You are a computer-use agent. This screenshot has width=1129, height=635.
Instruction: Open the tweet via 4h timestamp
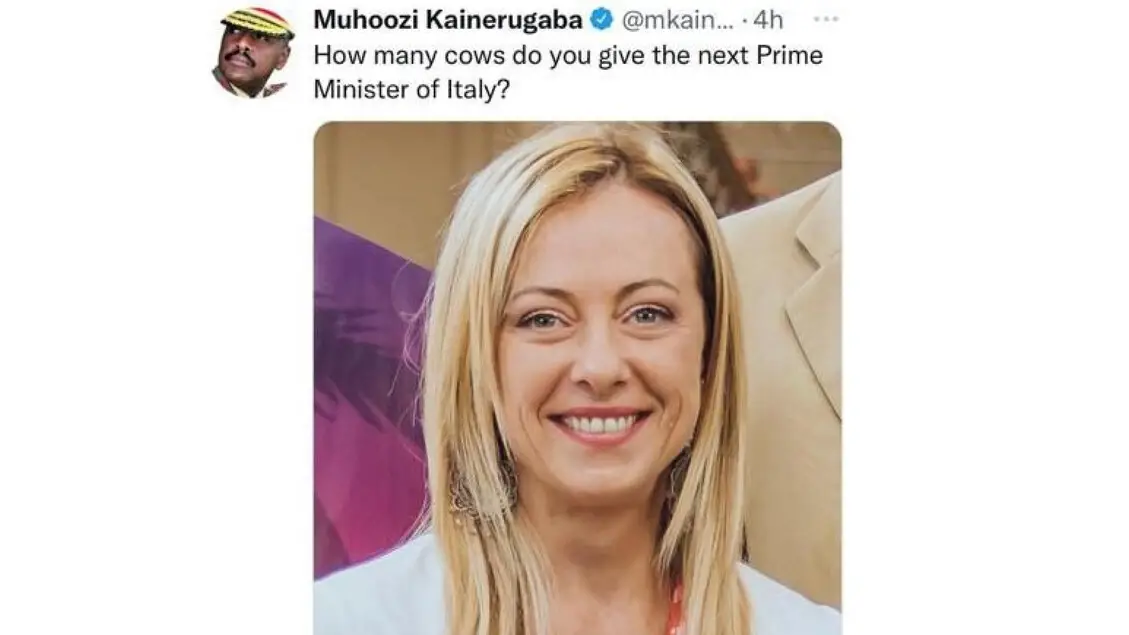coord(768,20)
